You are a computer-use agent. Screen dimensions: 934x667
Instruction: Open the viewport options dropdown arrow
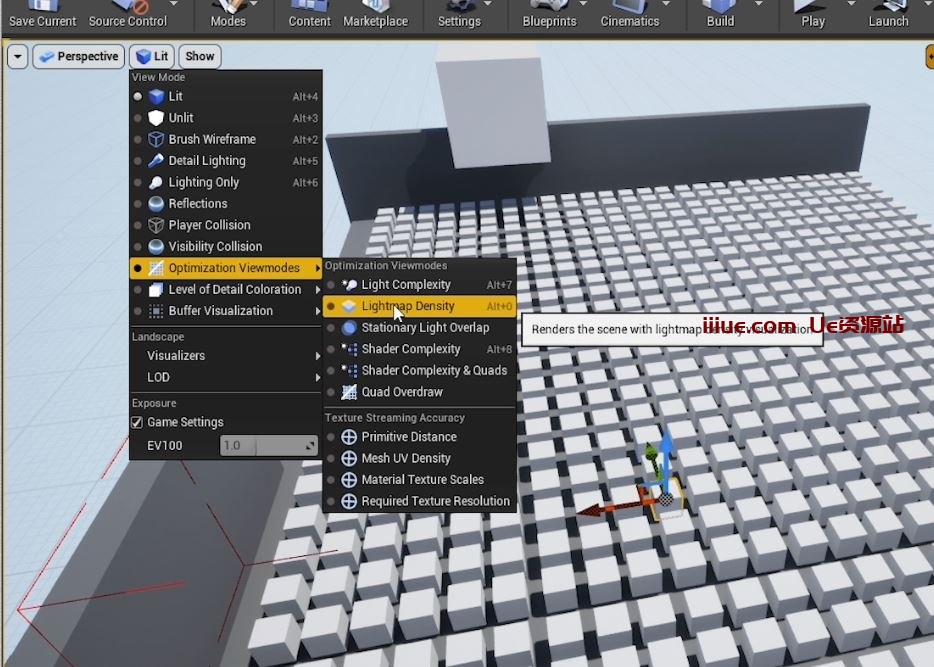click(17, 57)
